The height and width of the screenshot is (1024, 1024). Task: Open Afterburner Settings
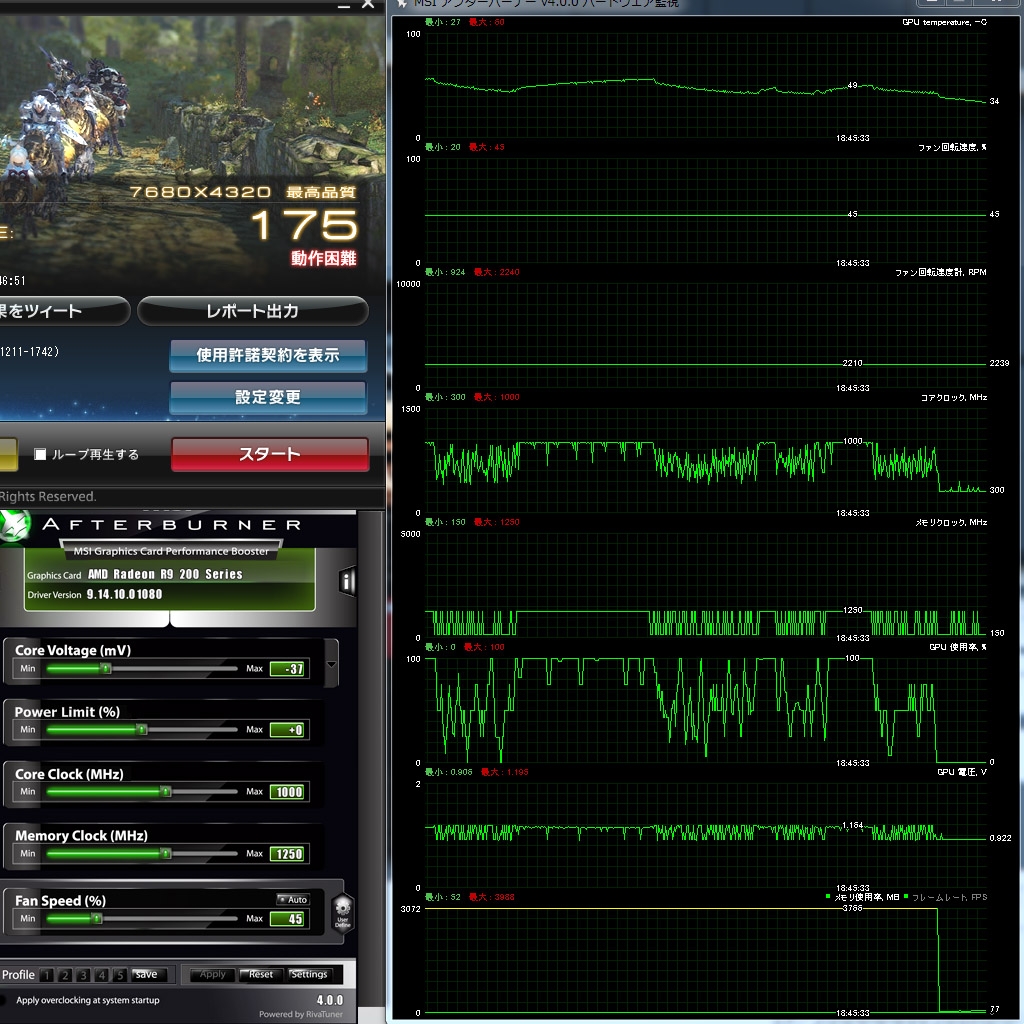310,974
